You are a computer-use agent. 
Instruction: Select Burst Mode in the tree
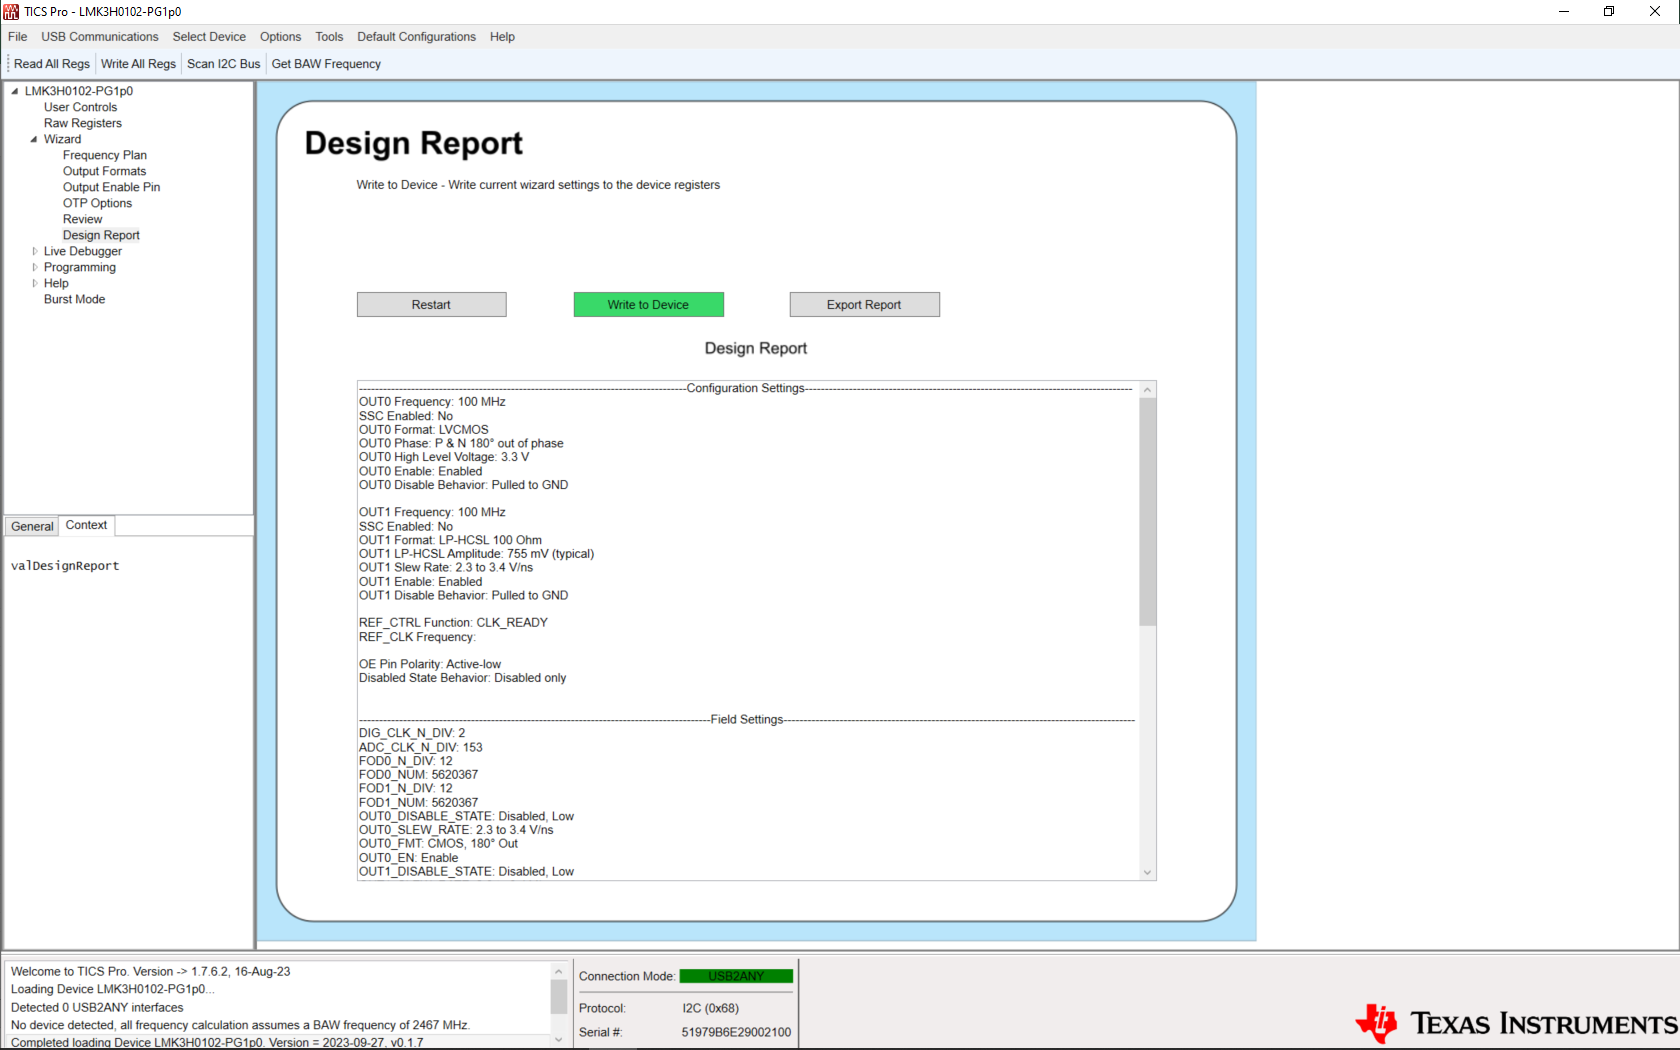[x=74, y=299]
